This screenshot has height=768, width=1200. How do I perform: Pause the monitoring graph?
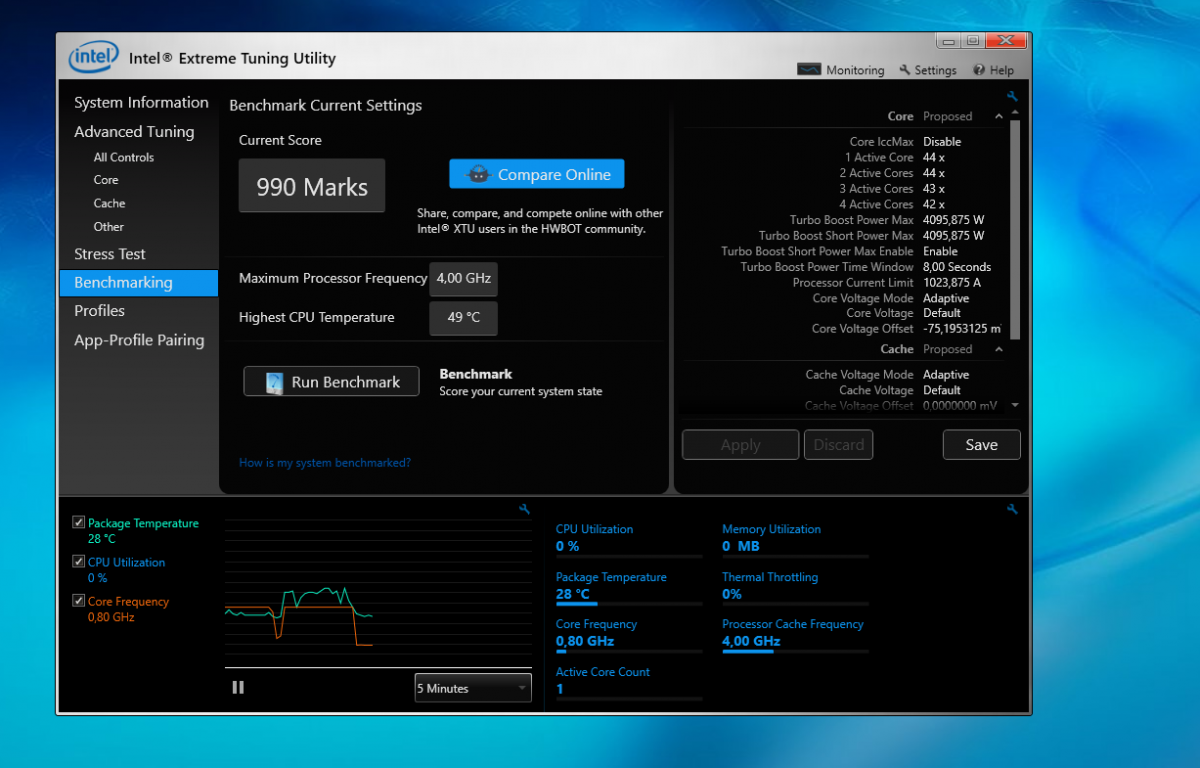(x=238, y=687)
